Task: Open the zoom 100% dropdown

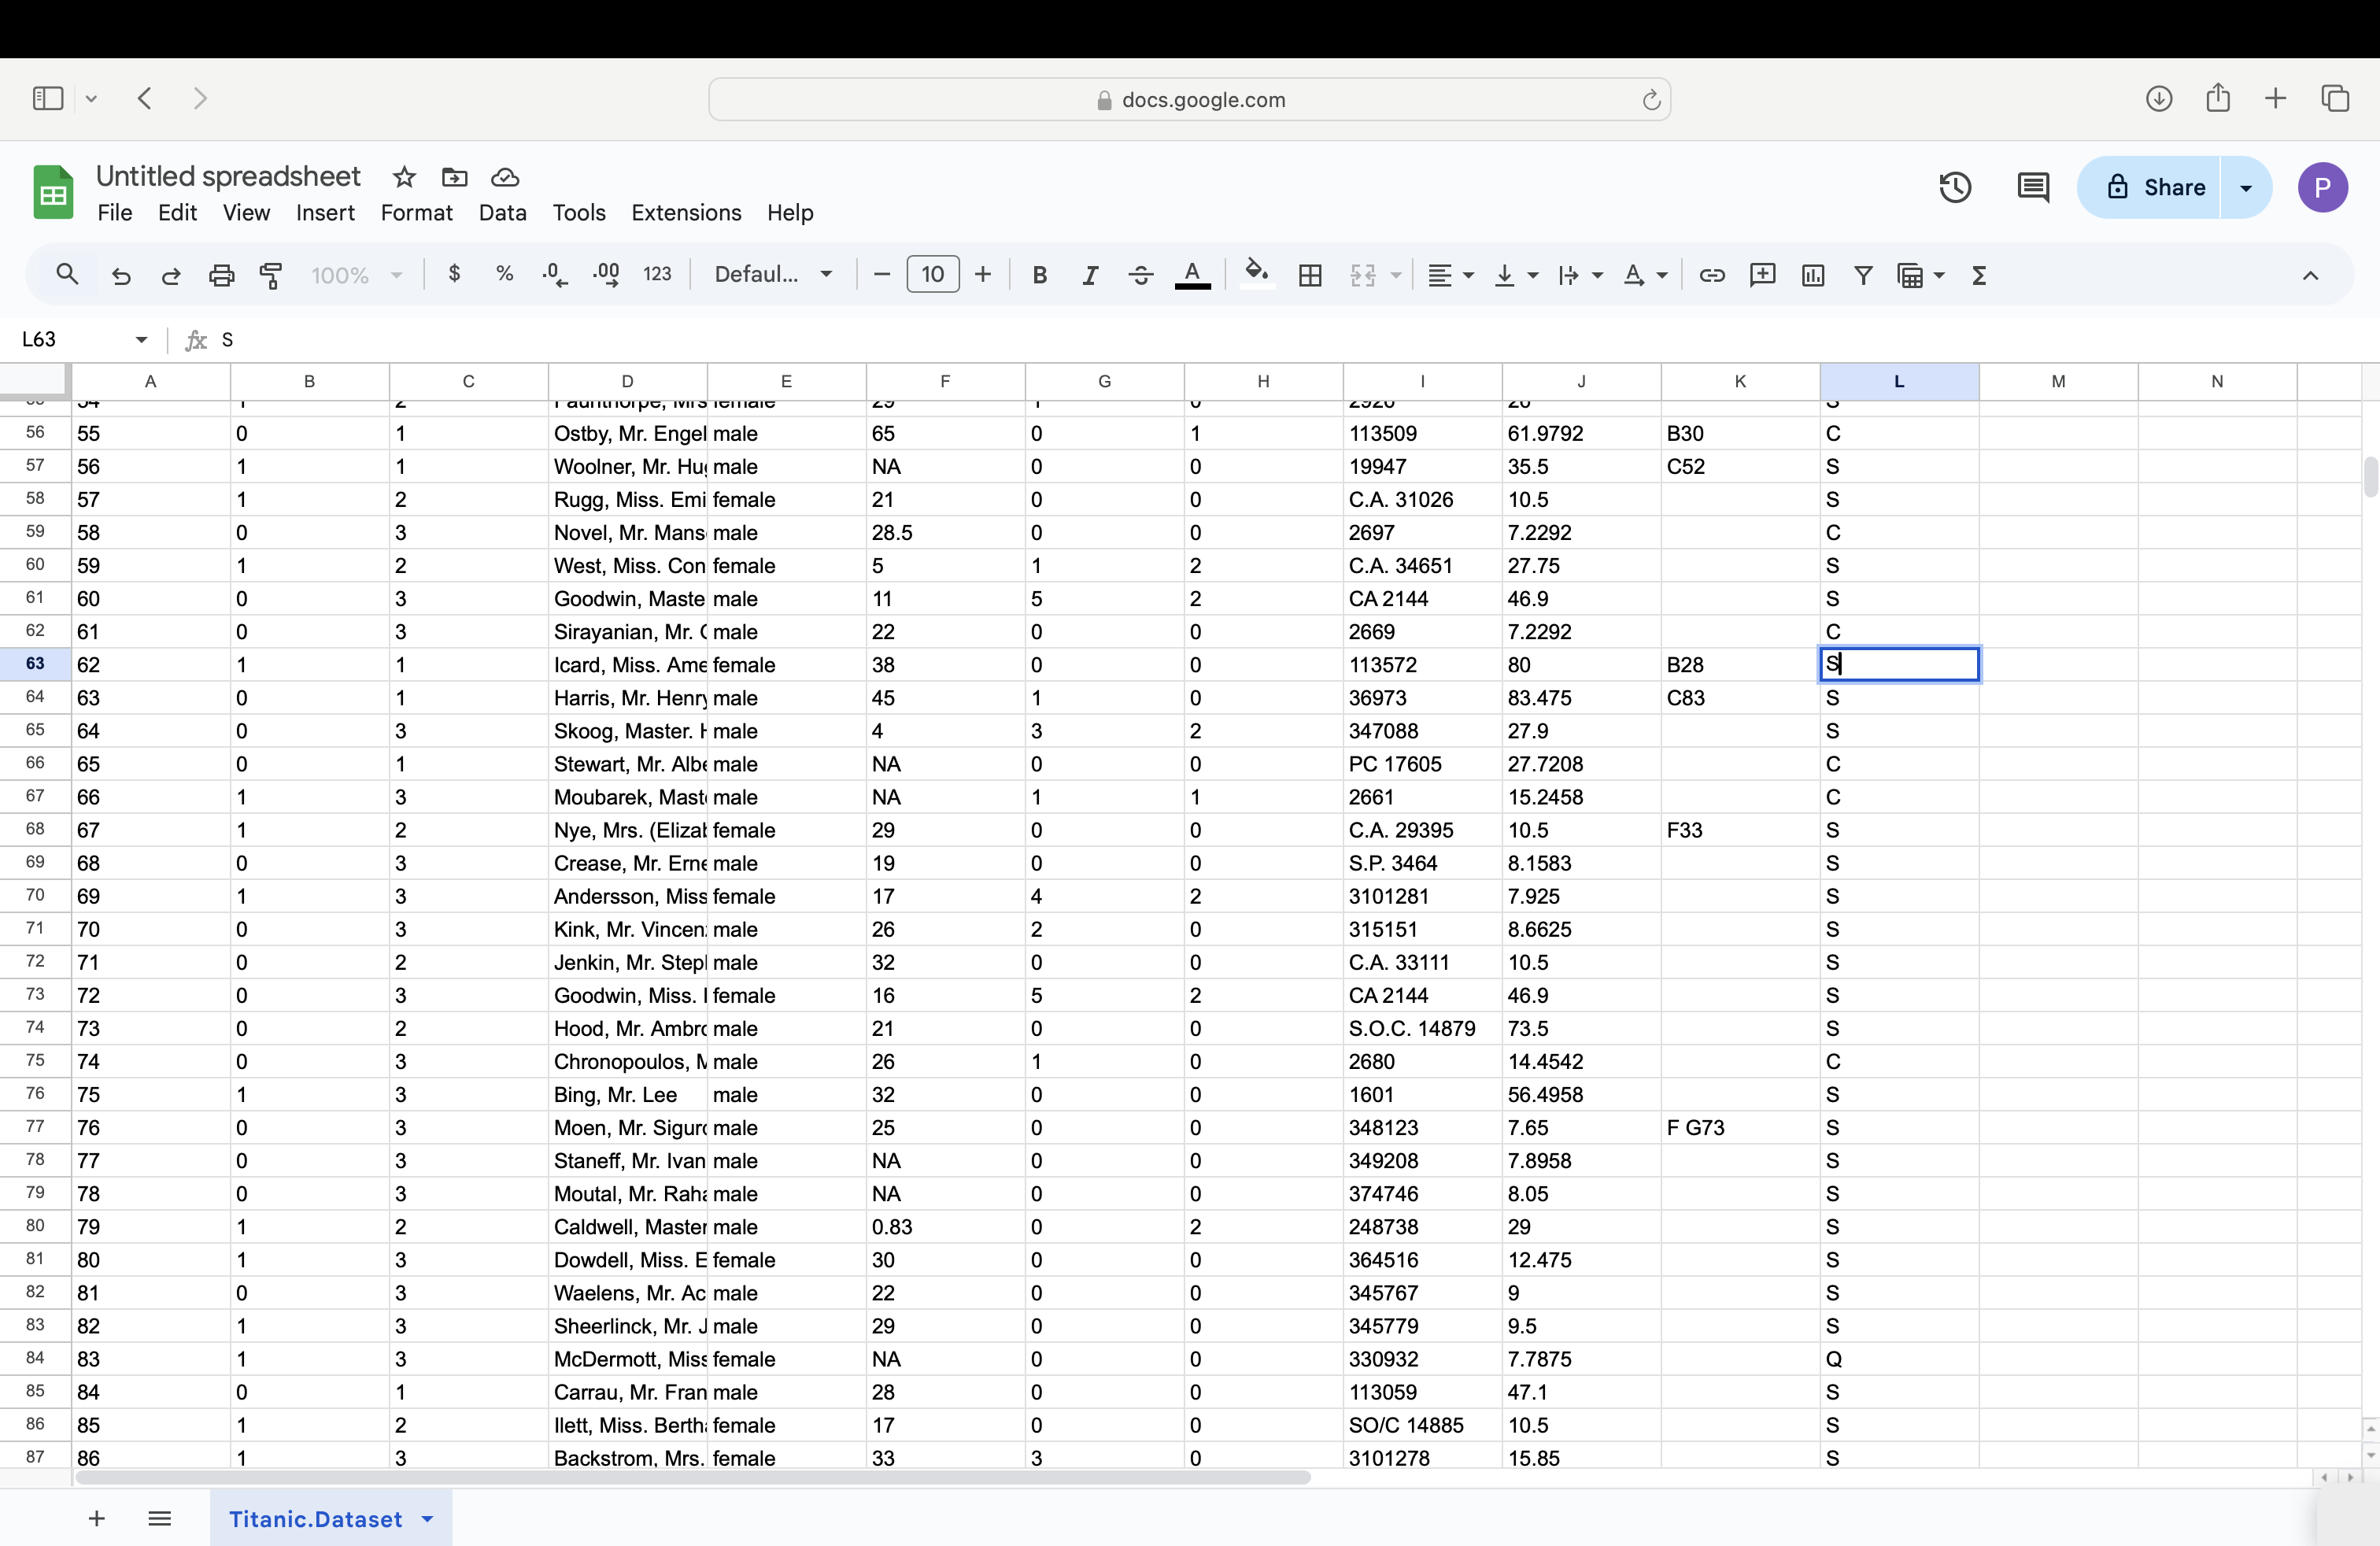Action: 356,275
